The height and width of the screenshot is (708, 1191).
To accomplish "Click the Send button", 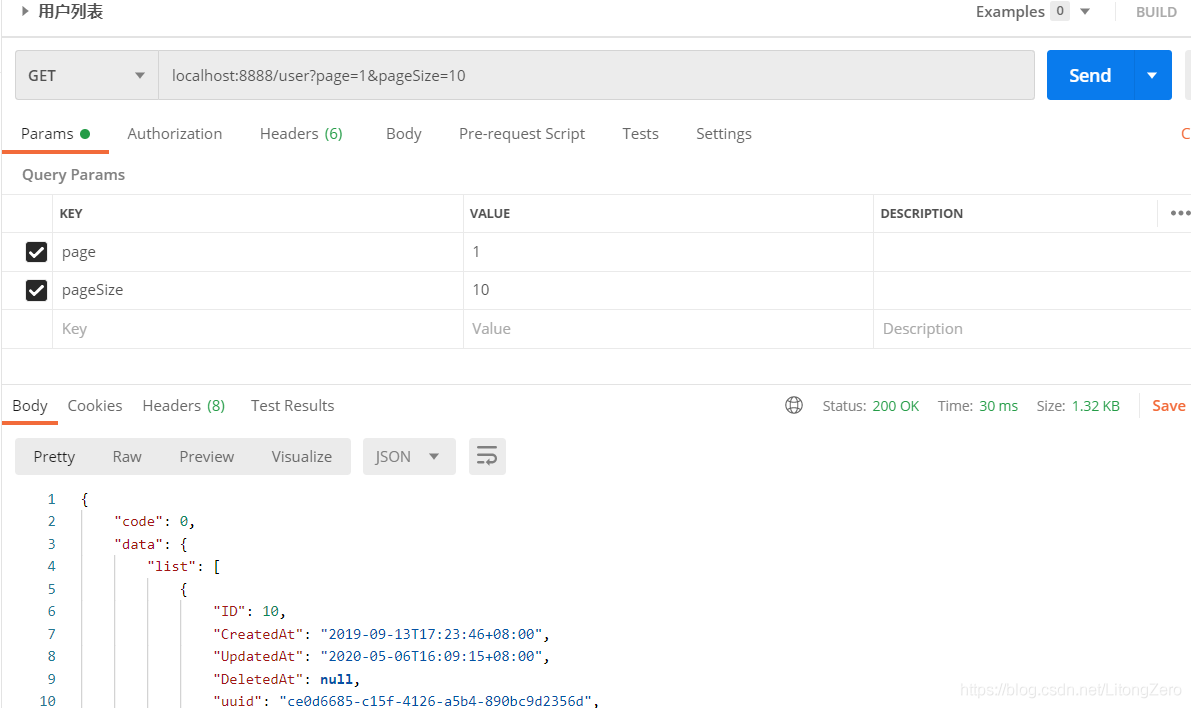I will point(1090,75).
